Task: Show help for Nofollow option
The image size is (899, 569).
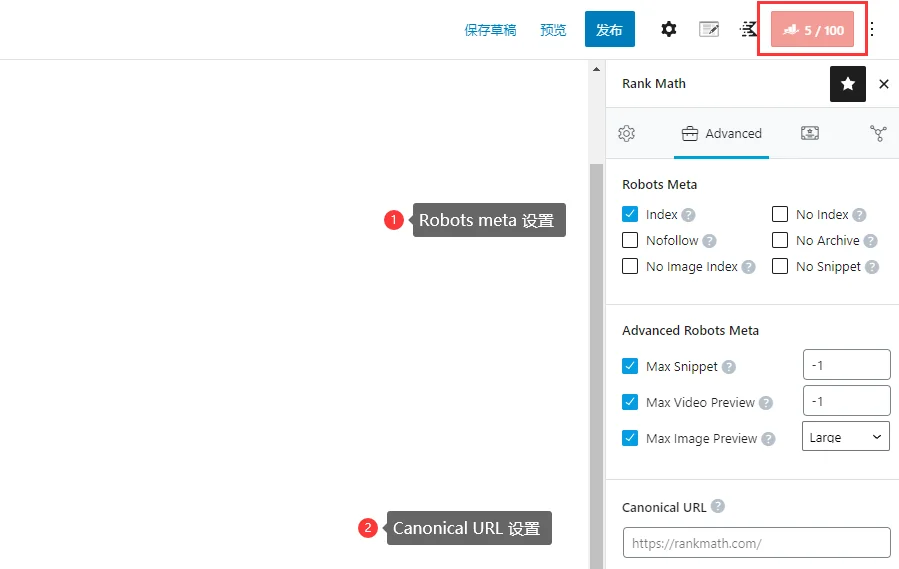Action: point(709,241)
